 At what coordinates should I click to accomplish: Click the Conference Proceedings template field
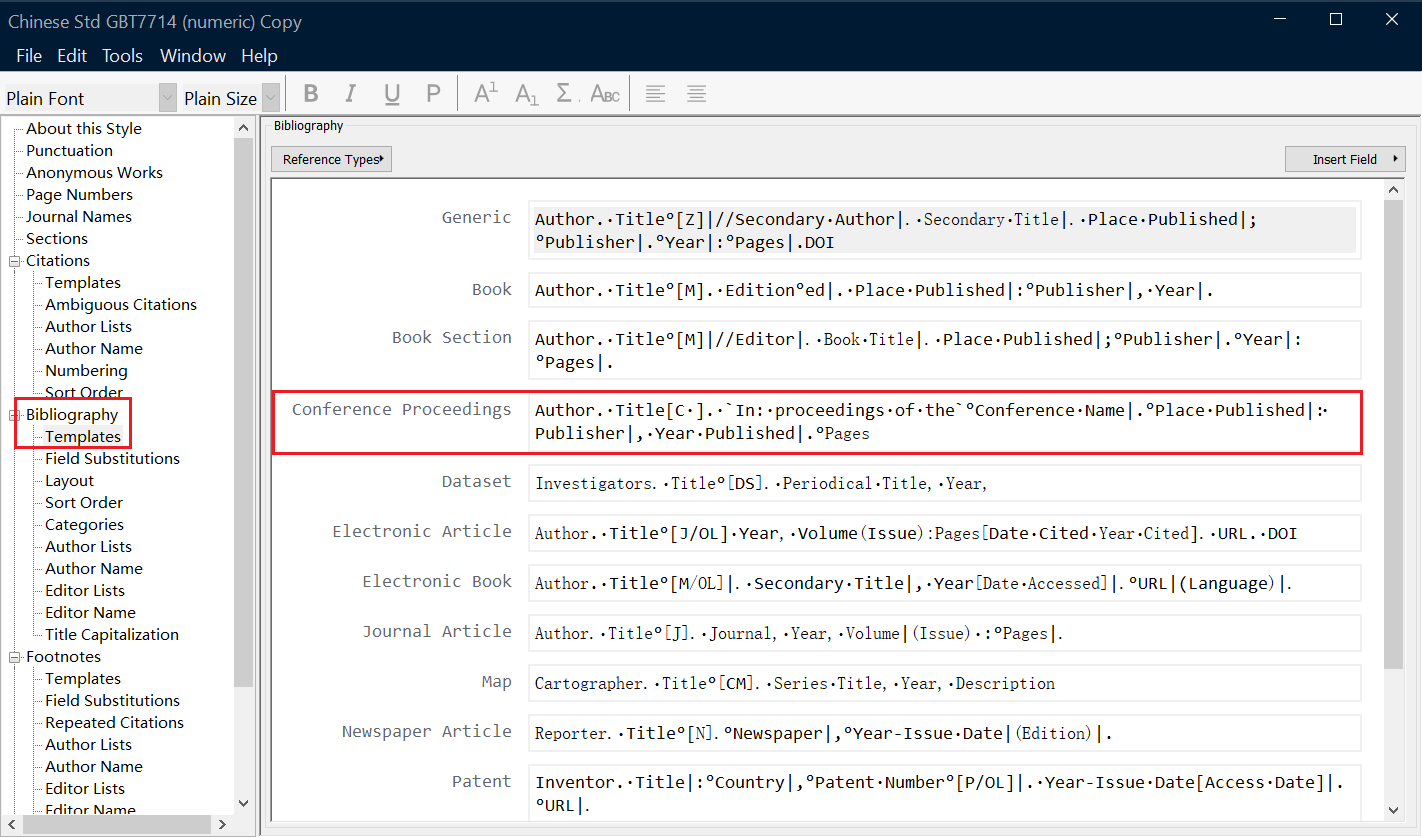point(944,421)
